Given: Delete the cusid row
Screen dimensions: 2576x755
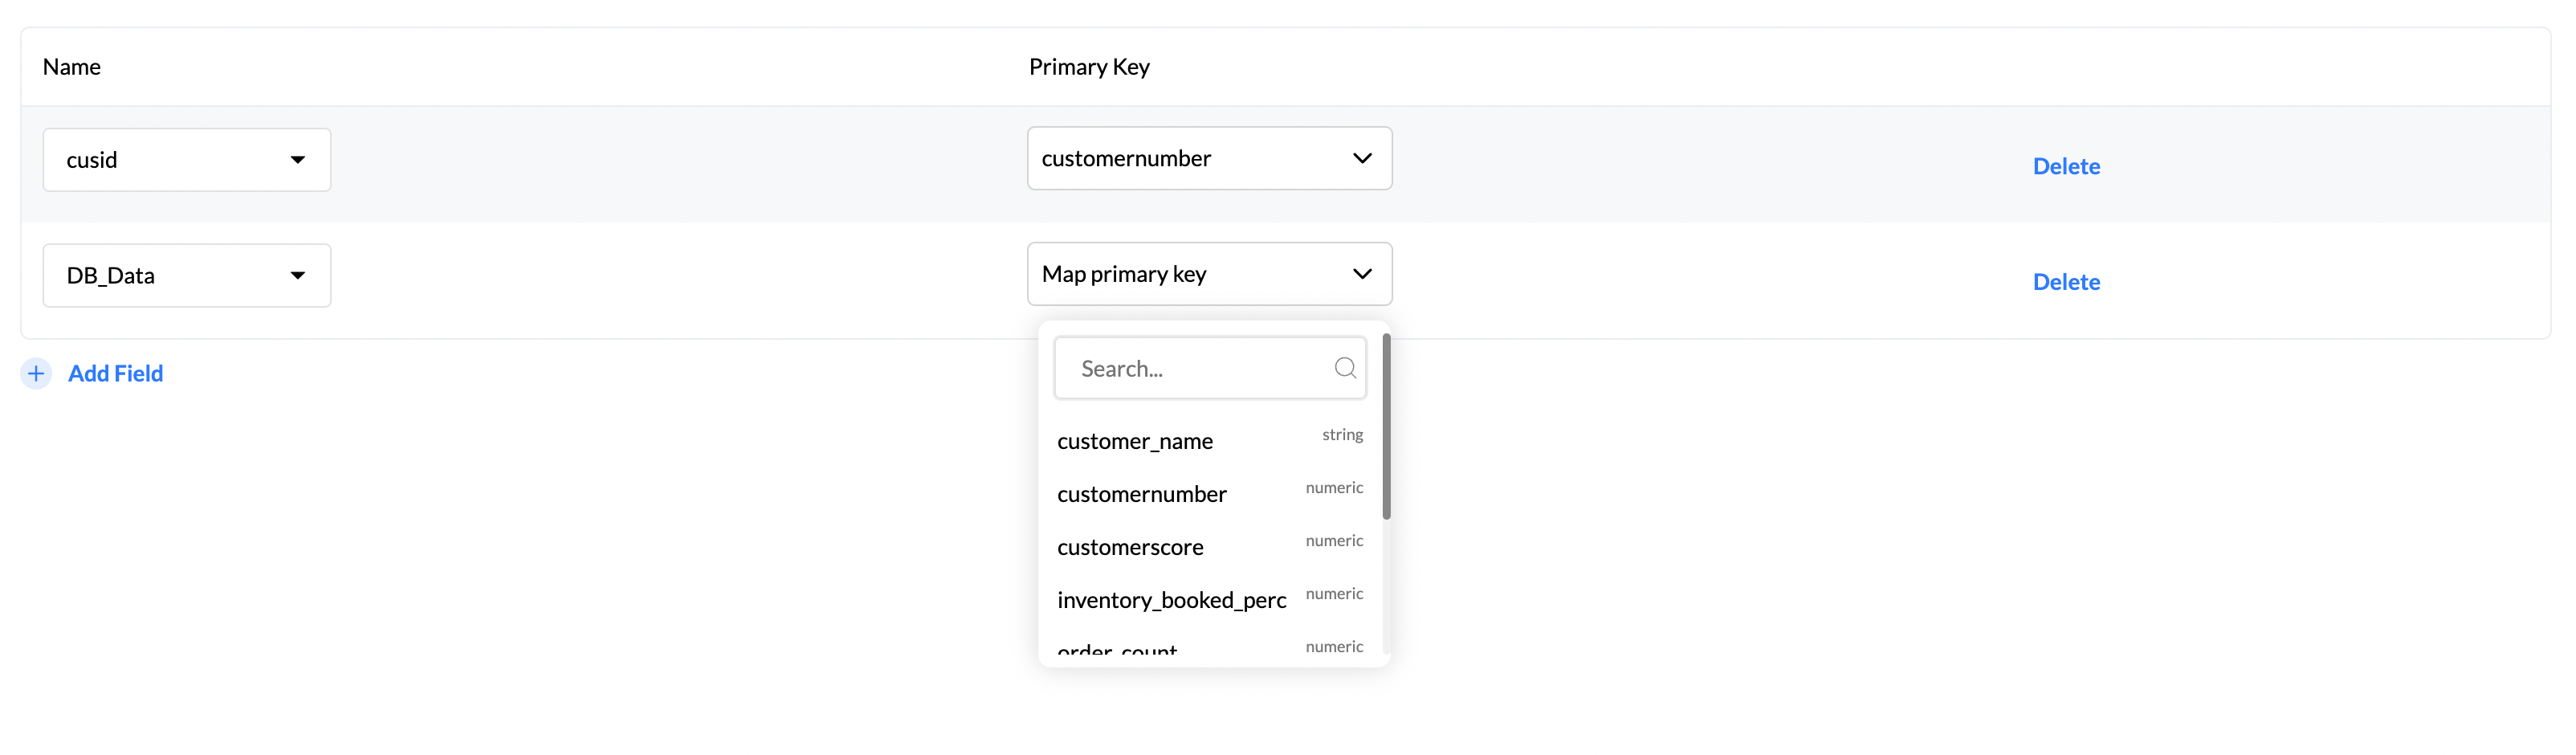Looking at the screenshot, I should coord(2065,166).
